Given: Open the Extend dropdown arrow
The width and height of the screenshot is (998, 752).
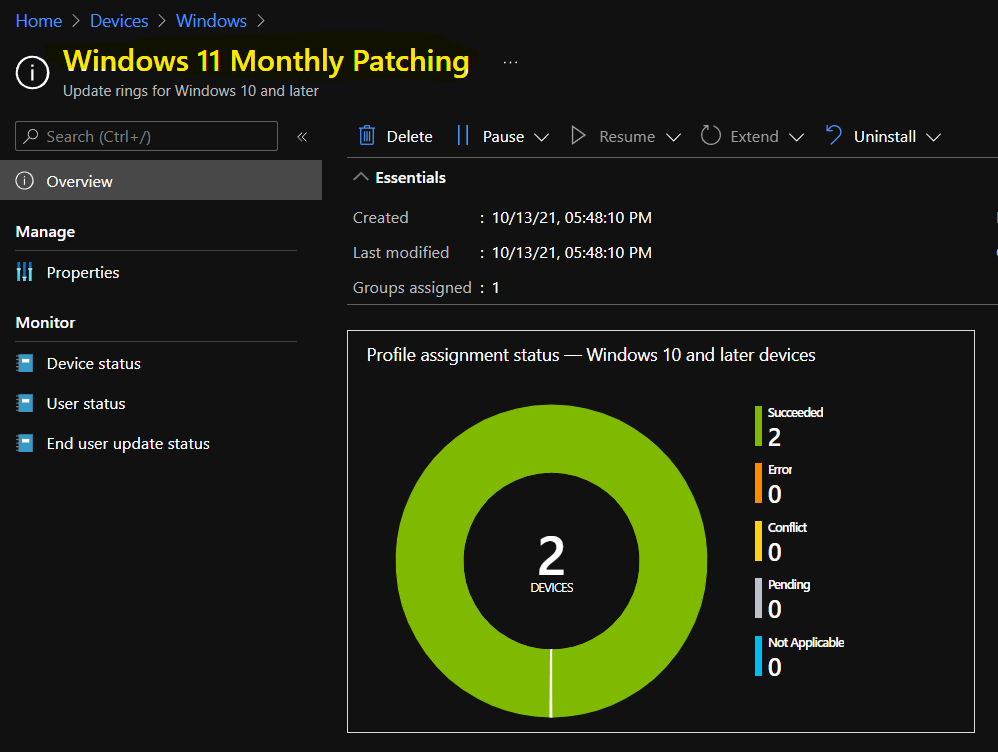Looking at the screenshot, I should coord(796,138).
